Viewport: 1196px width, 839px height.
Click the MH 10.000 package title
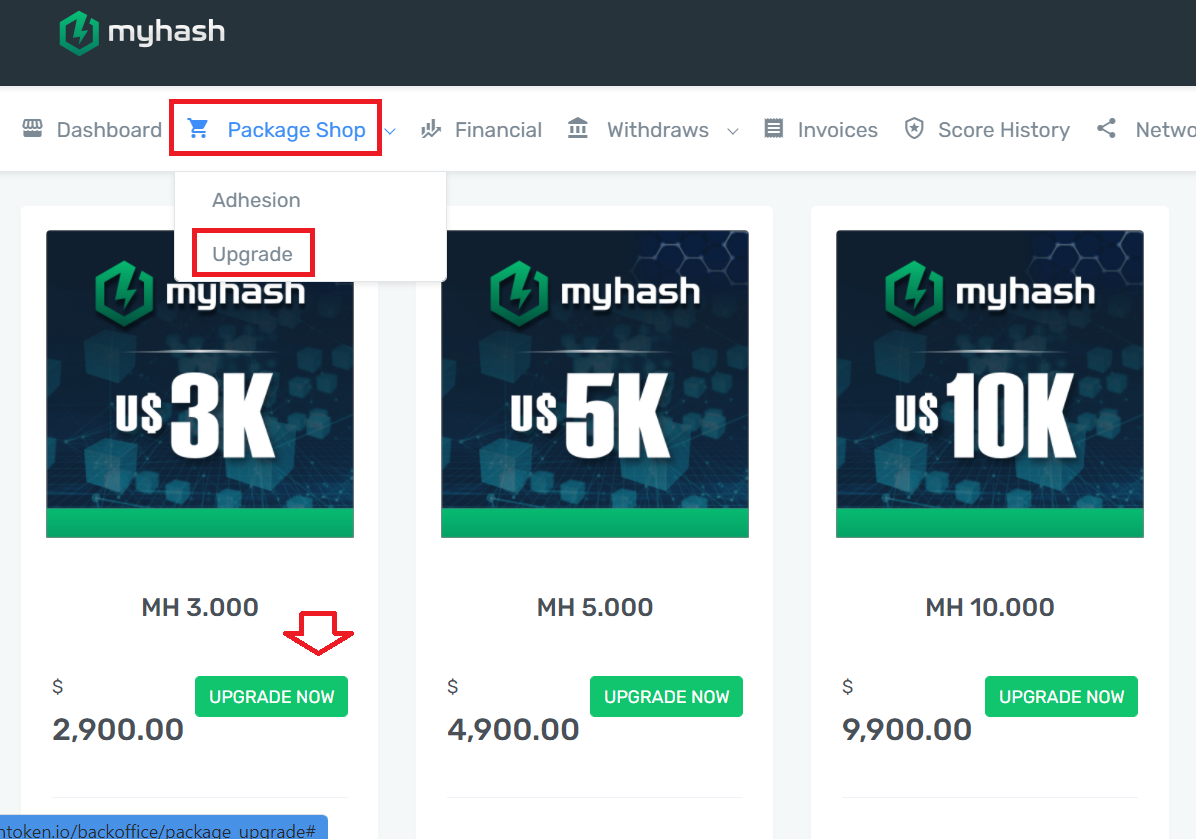coord(990,607)
